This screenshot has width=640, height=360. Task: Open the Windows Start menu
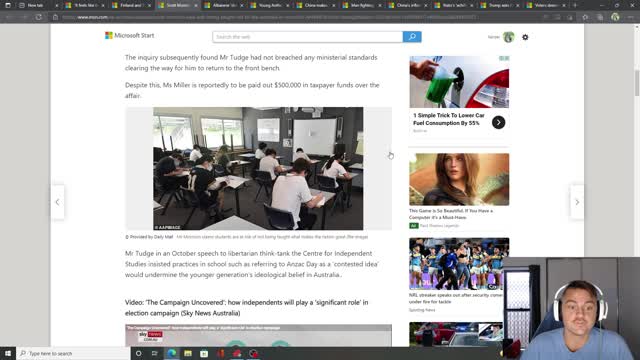8,353
